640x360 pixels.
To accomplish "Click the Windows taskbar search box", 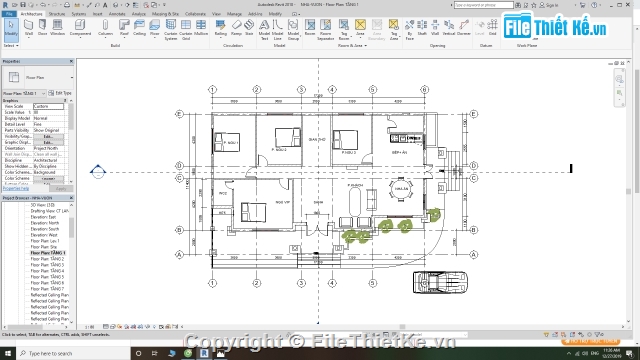I will coord(73,353).
